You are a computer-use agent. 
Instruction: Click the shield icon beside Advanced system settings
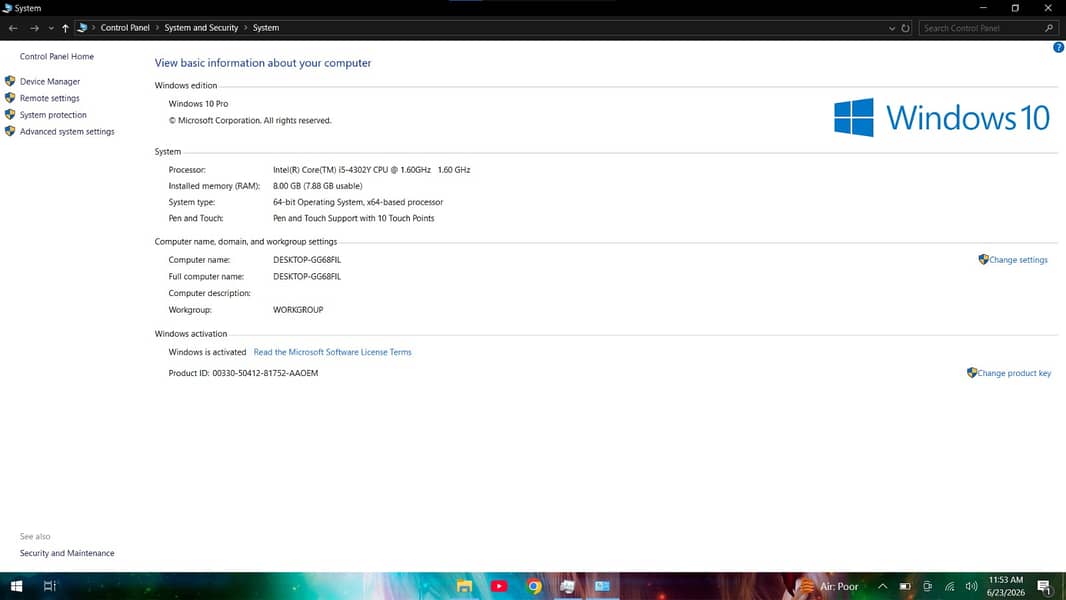10,131
